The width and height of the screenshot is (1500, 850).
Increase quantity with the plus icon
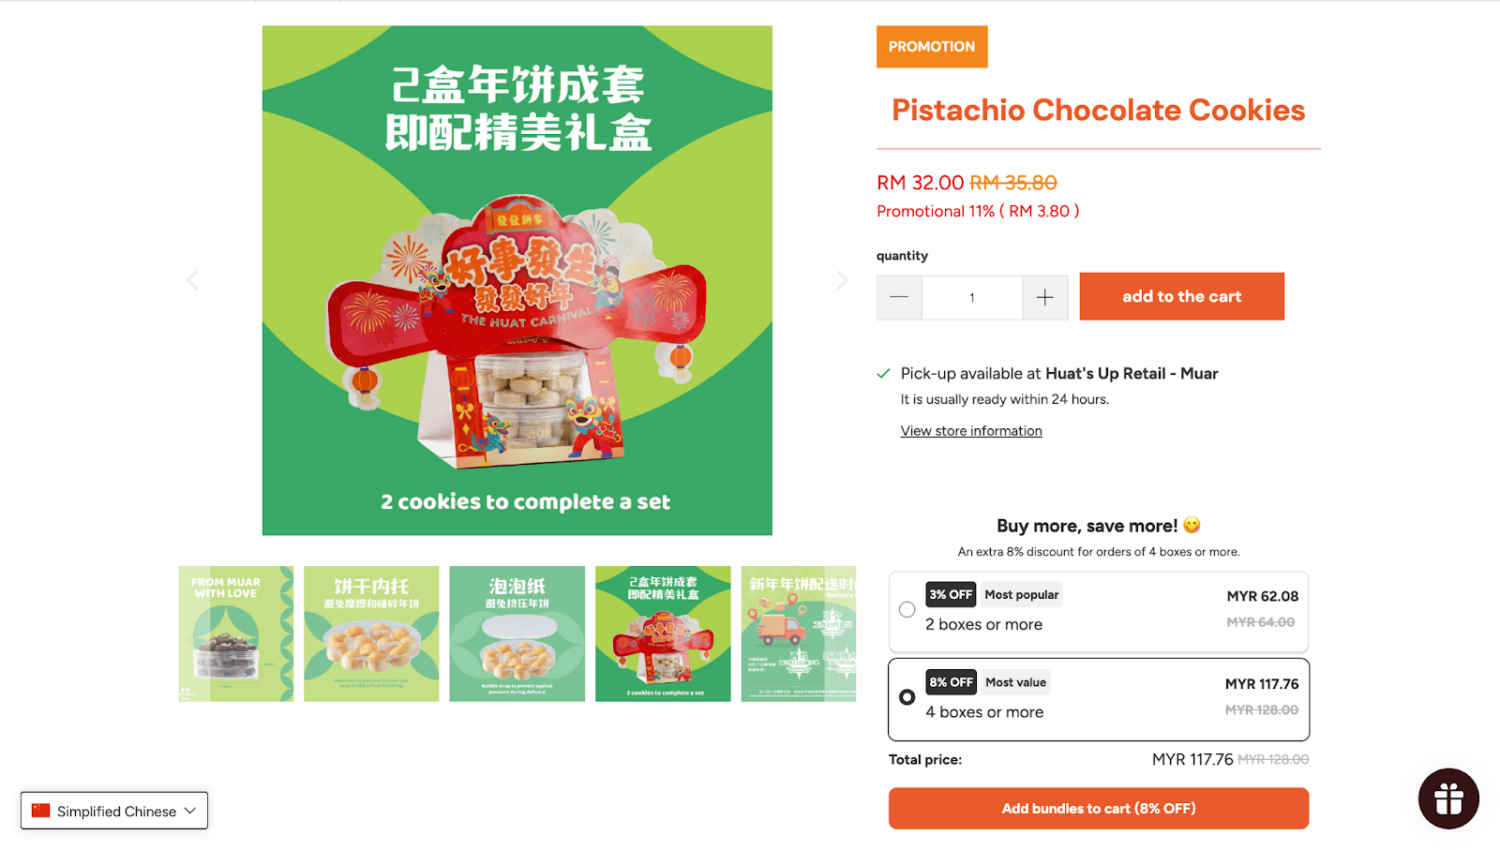1045,298
